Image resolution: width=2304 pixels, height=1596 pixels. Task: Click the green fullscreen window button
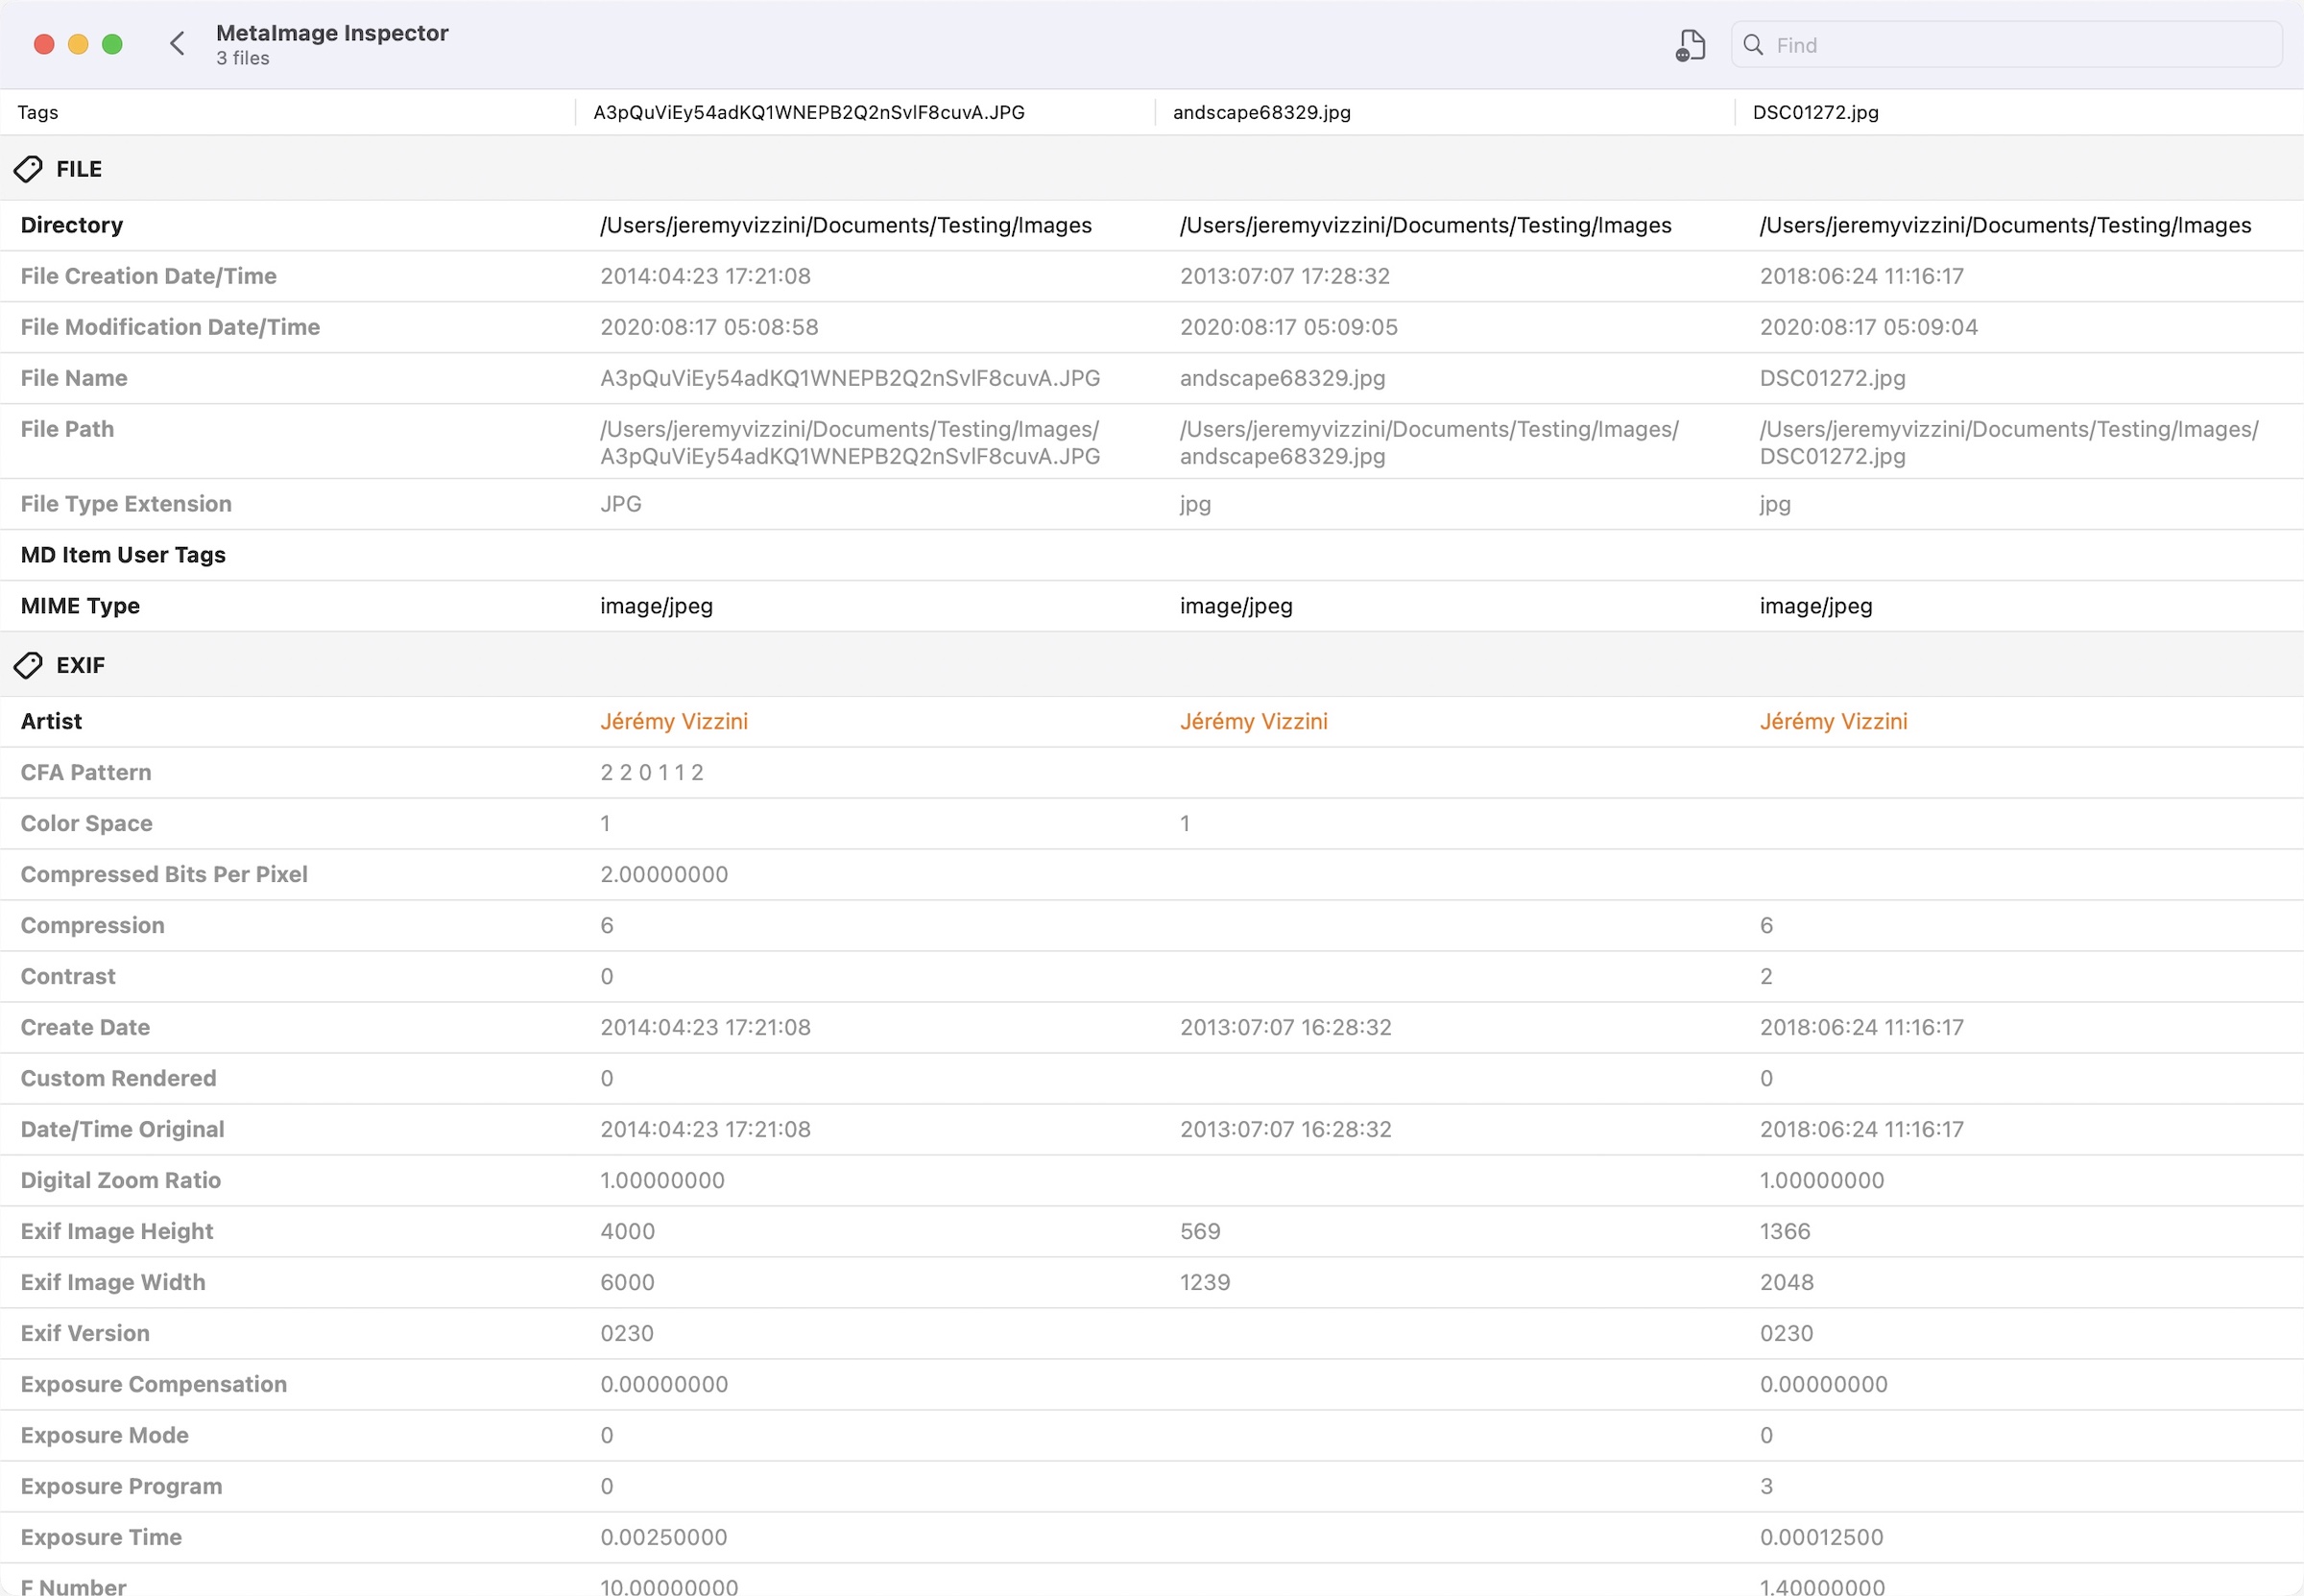112,44
